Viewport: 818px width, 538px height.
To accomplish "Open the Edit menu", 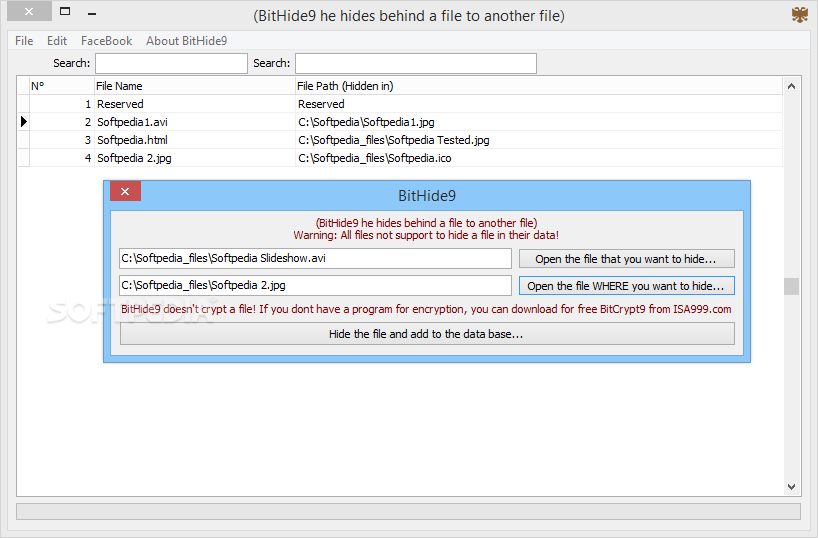I will coord(57,41).
